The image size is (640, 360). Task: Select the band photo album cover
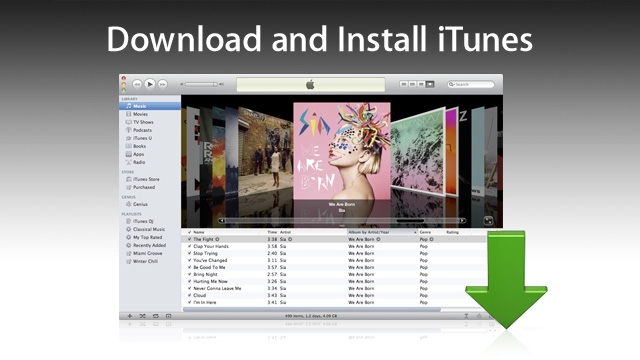pos(265,152)
